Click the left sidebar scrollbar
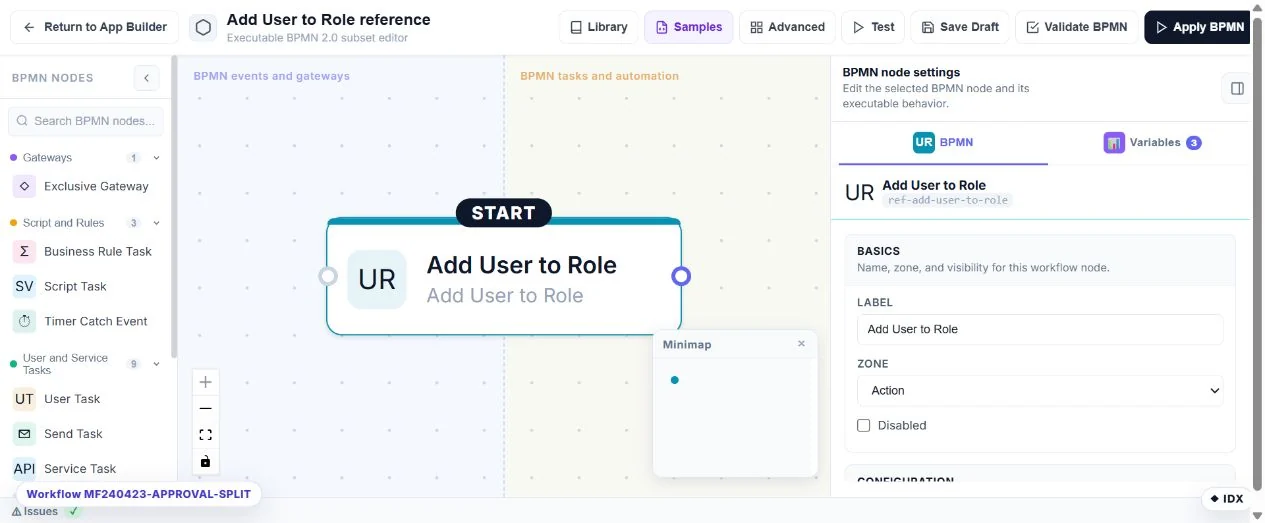Image resolution: width=1265 pixels, height=523 pixels. pos(175,208)
